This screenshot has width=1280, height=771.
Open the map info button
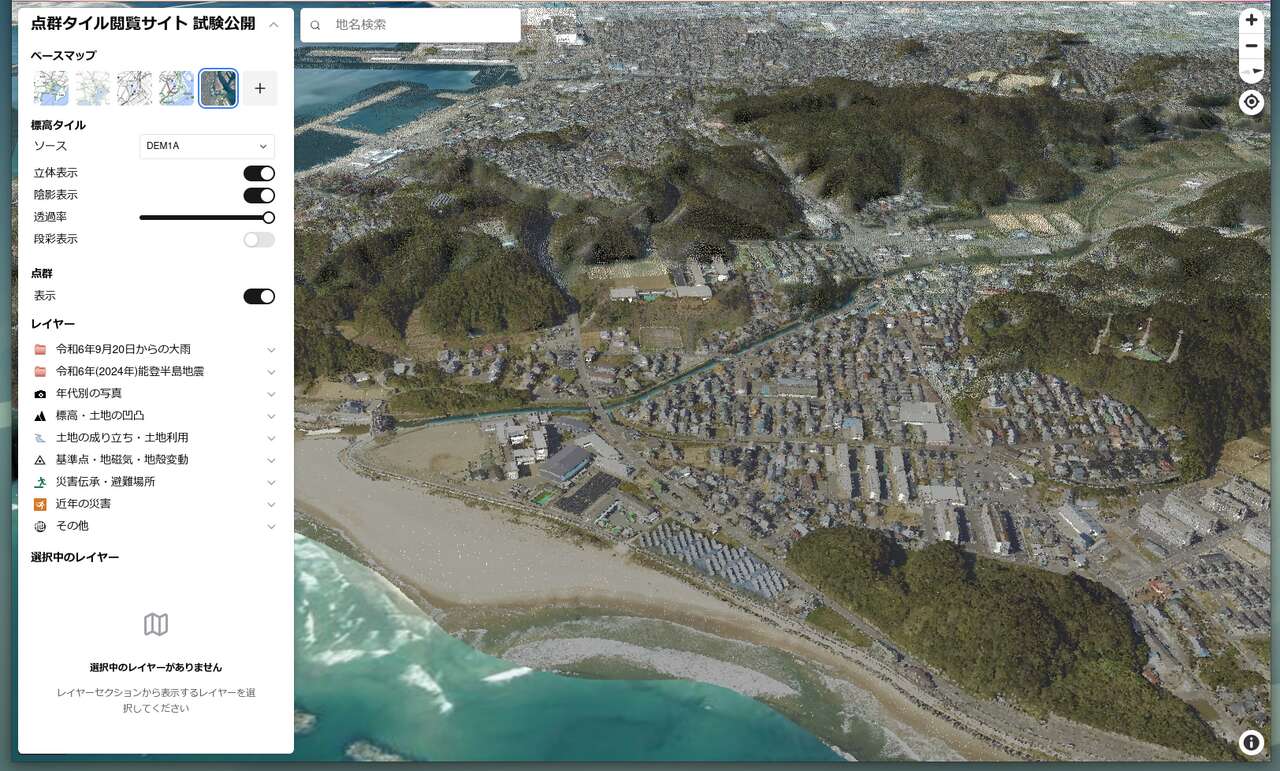[1251, 742]
